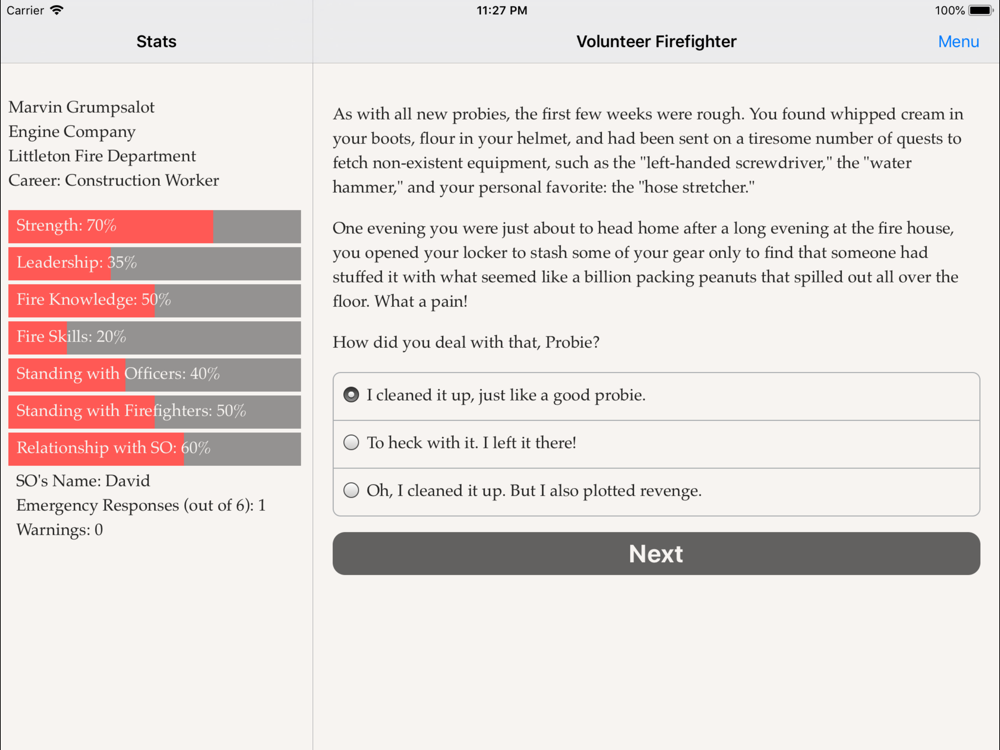Click Relationship with SO 60% bar
1000x750 pixels.
[x=154, y=448]
